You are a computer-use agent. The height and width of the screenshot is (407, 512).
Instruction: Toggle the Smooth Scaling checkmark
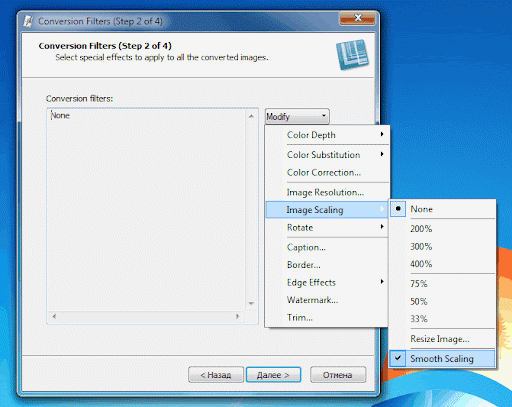(442, 359)
